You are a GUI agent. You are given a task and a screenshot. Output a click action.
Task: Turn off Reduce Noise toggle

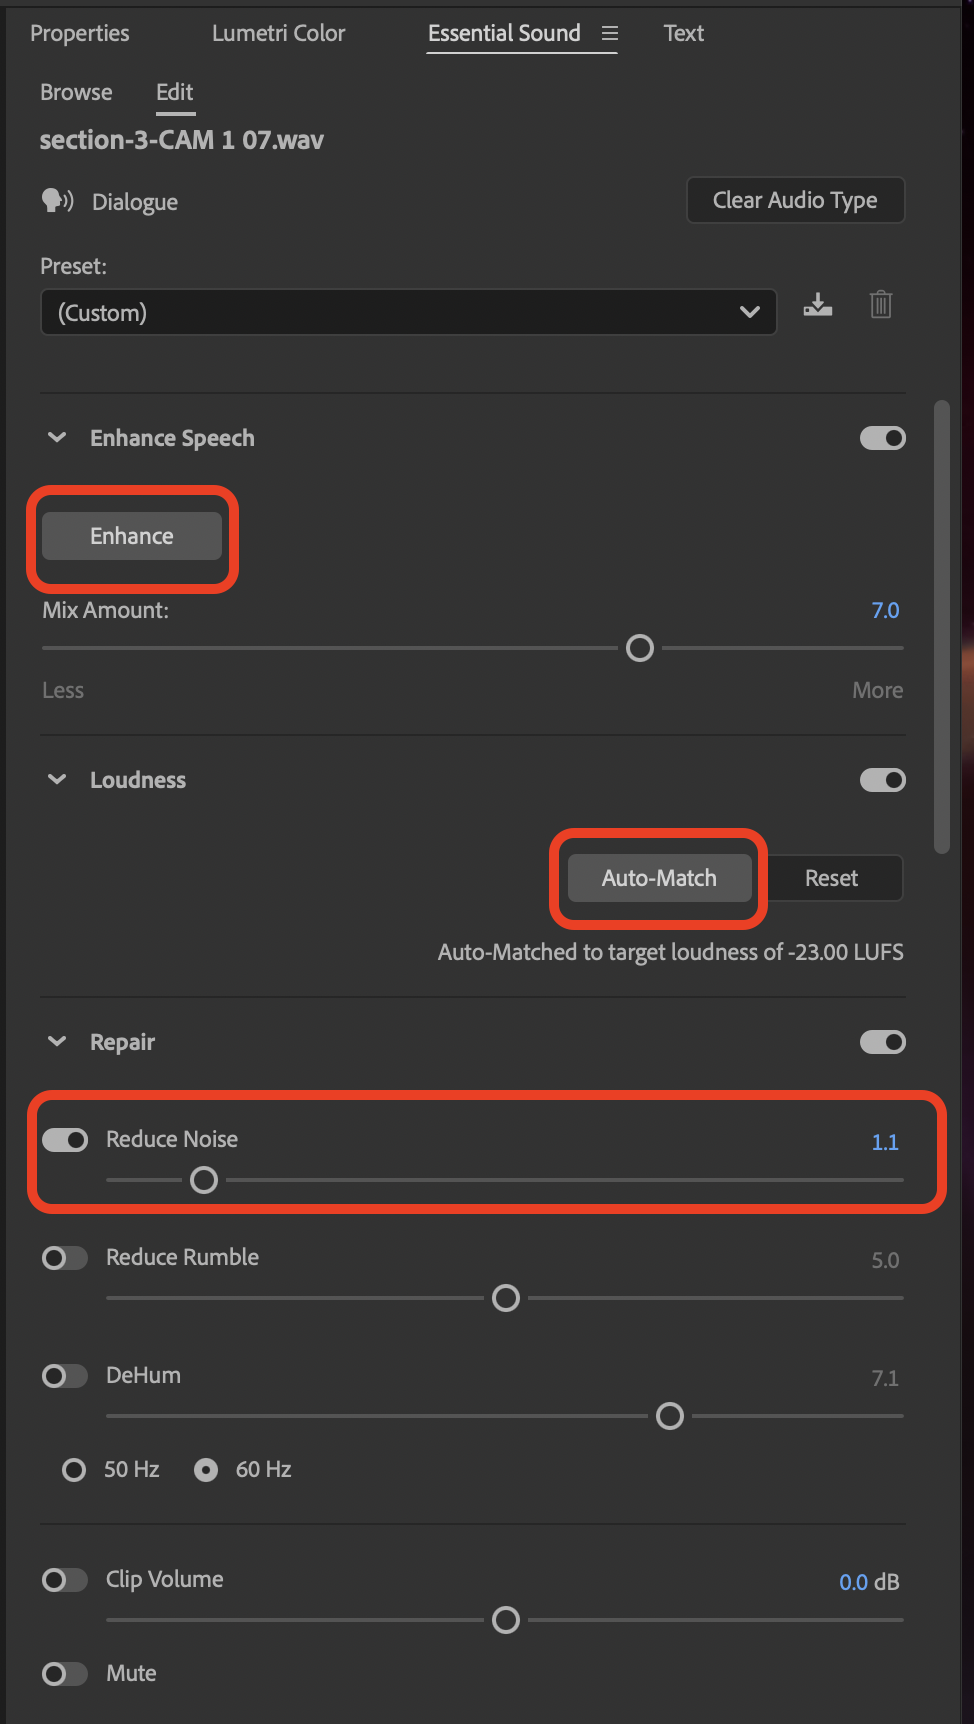[x=65, y=1140]
